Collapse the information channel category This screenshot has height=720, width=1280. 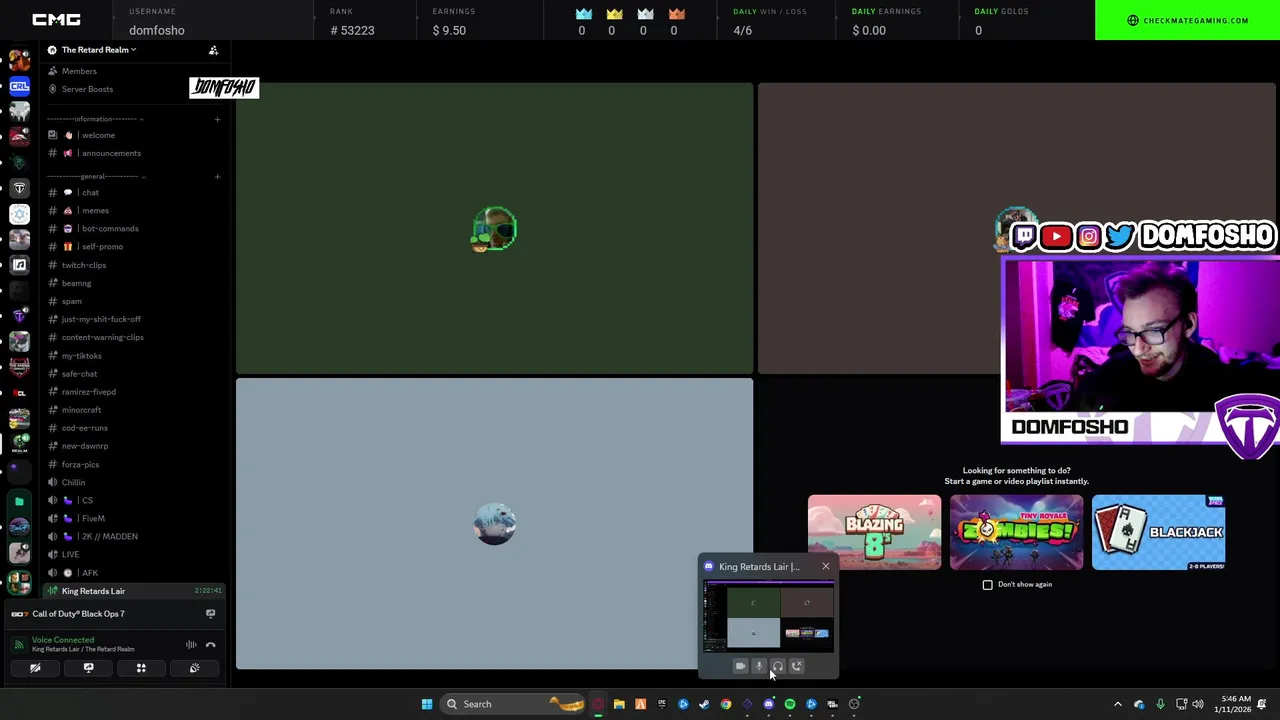pyautogui.click(x=95, y=119)
